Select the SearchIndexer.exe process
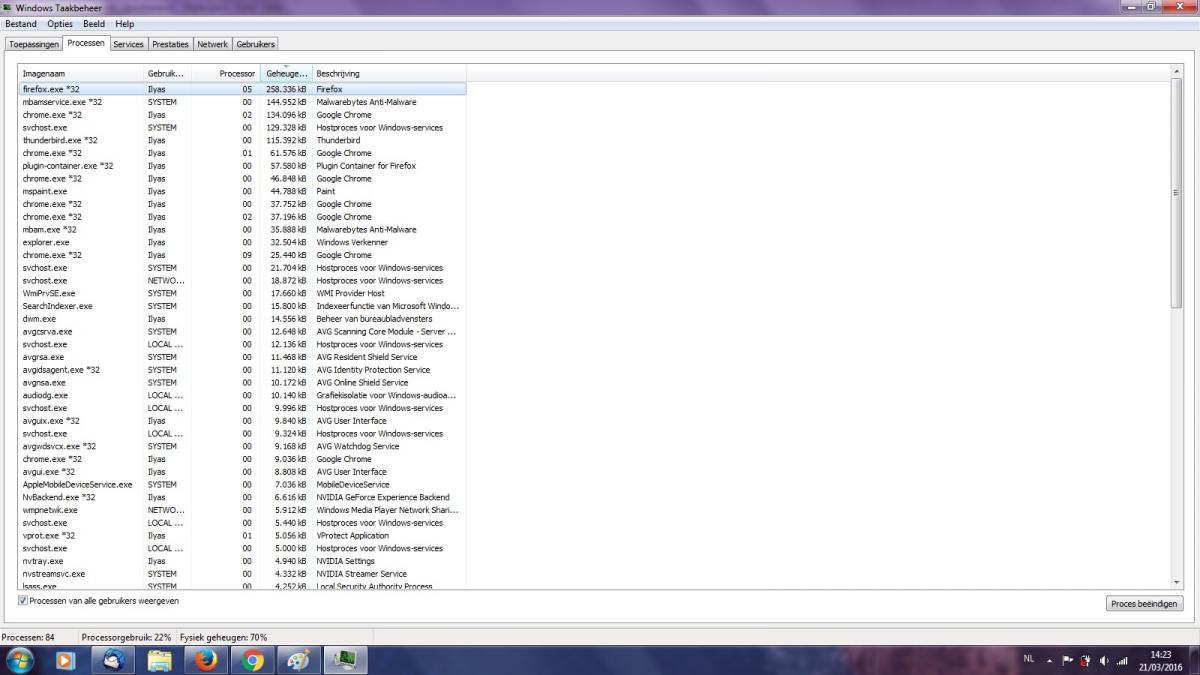Image resolution: width=1200 pixels, height=675 pixels. tap(242, 306)
